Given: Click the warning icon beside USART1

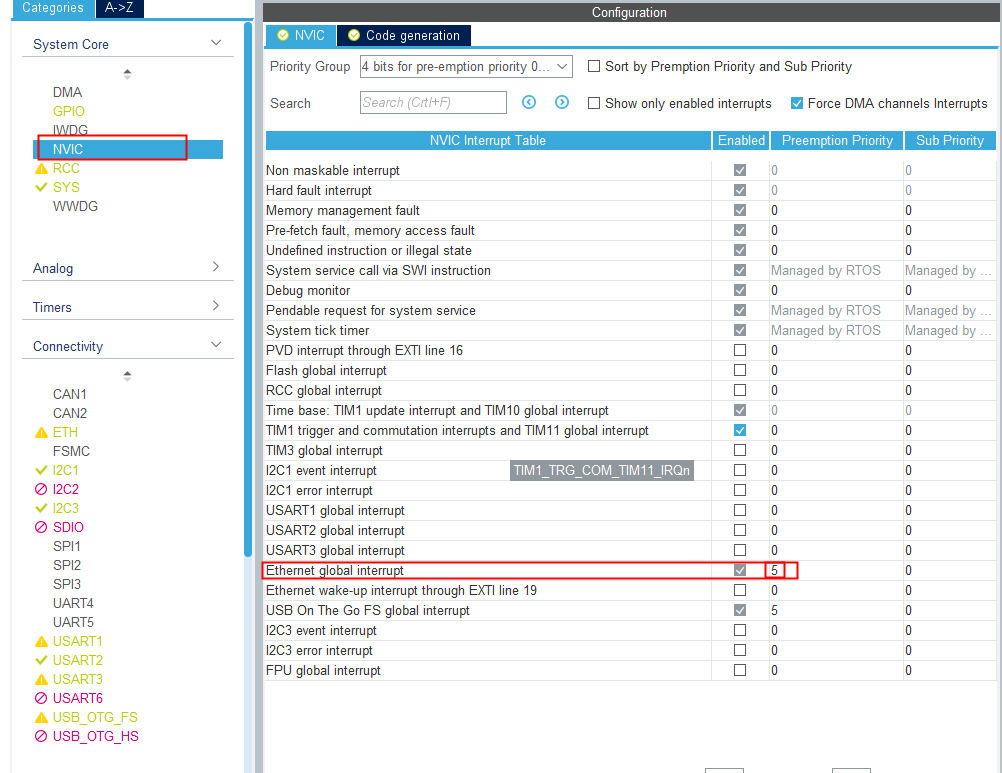Looking at the screenshot, I should pos(40,641).
